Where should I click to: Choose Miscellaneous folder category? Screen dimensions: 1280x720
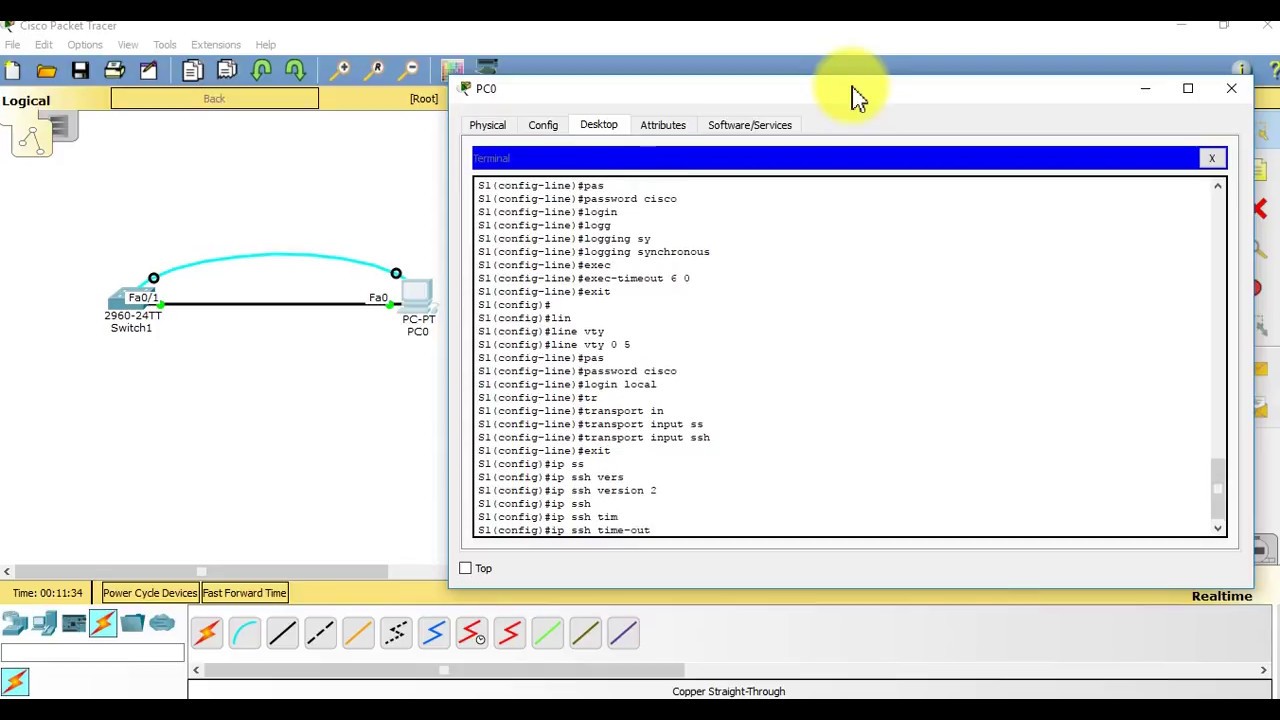132,623
